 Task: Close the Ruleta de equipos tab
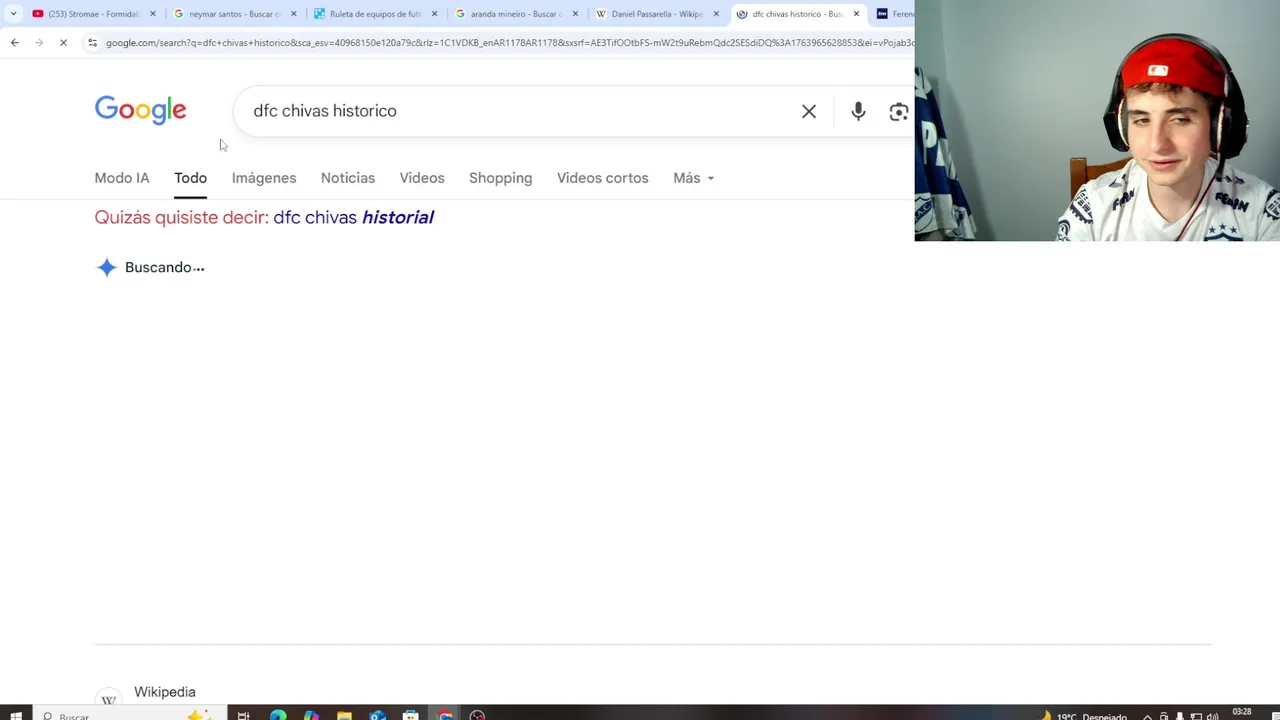(x=434, y=14)
